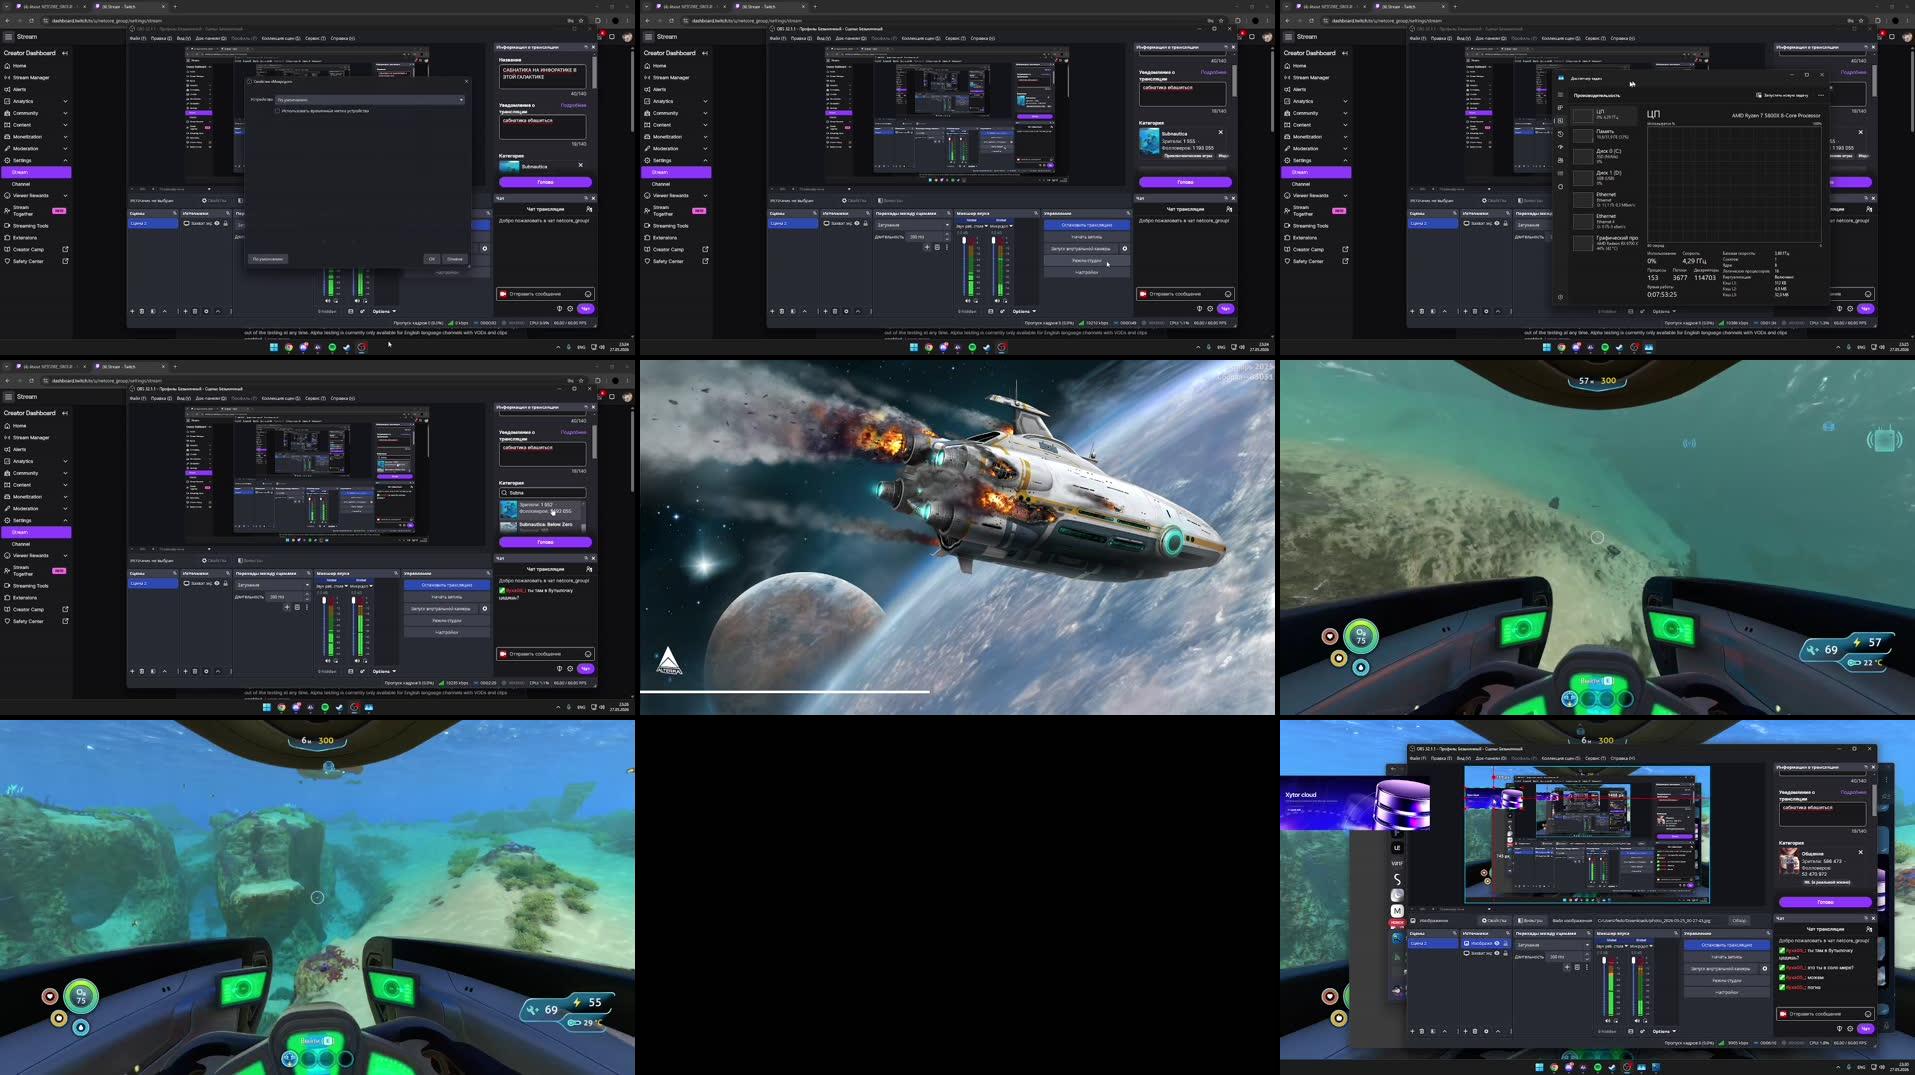Open chat user list icon in Xytor cloud frame
The width and height of the screenshot is (1915, 1075).
pos(1869,929)
